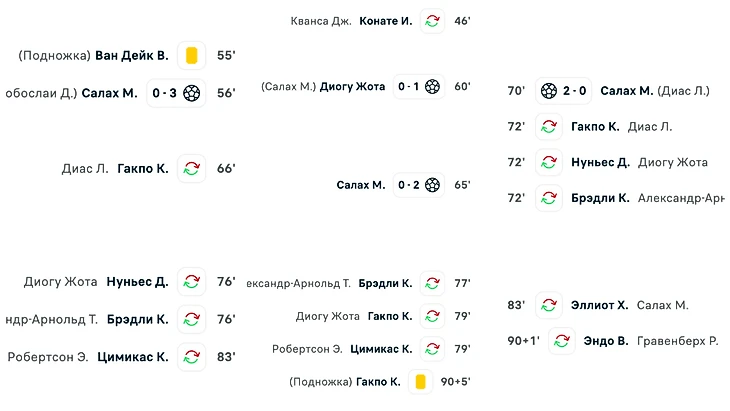Click substitution icon at 77' for Брэдли К.
Viewport: 730px width, 411px height.
pyautogui.click(x=432, y=283)
